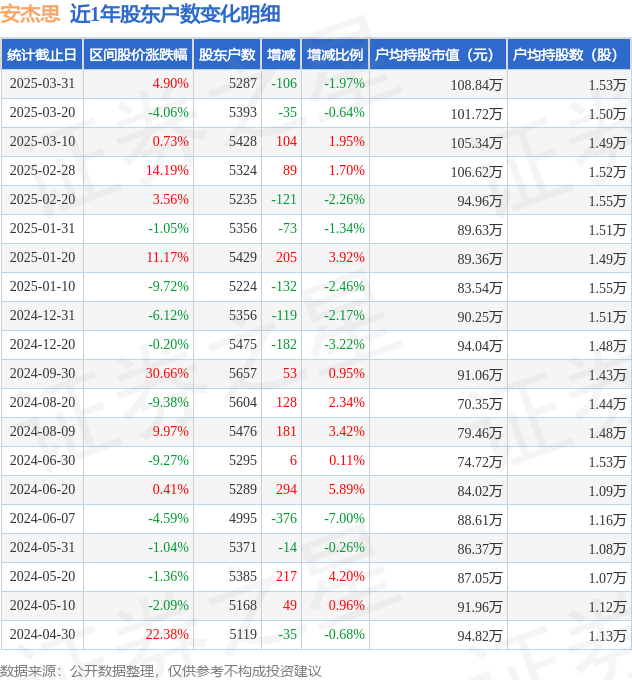Click the 户均持股数（股） column header
The width and height of the screenshot is (632, 680).
click(567, 55)
